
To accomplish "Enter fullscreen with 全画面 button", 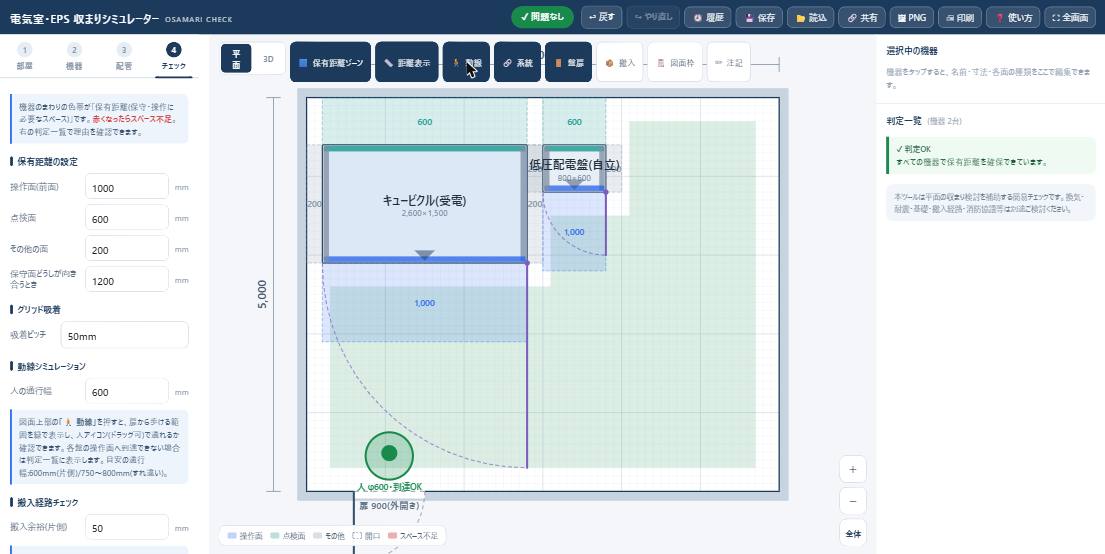I will pyautogui.click(x=1070, y=18).
